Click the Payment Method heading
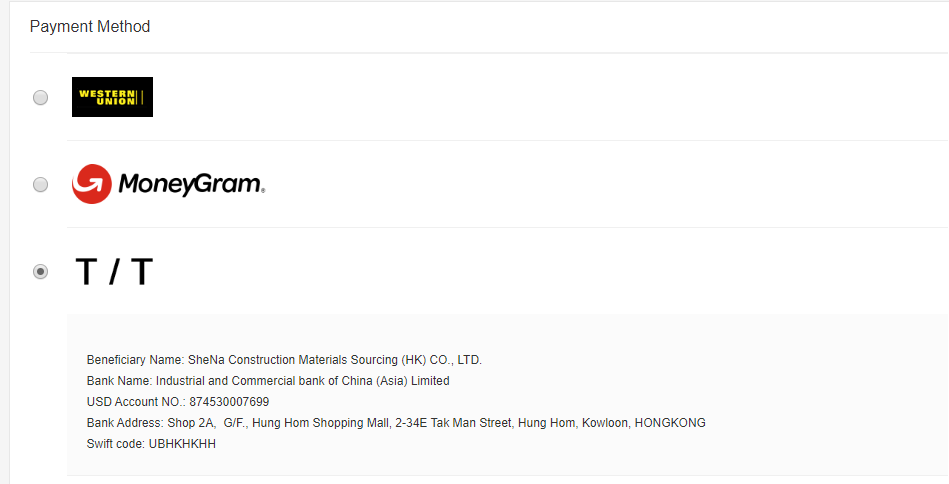This screenshot has width=949, height=484. 90,27
